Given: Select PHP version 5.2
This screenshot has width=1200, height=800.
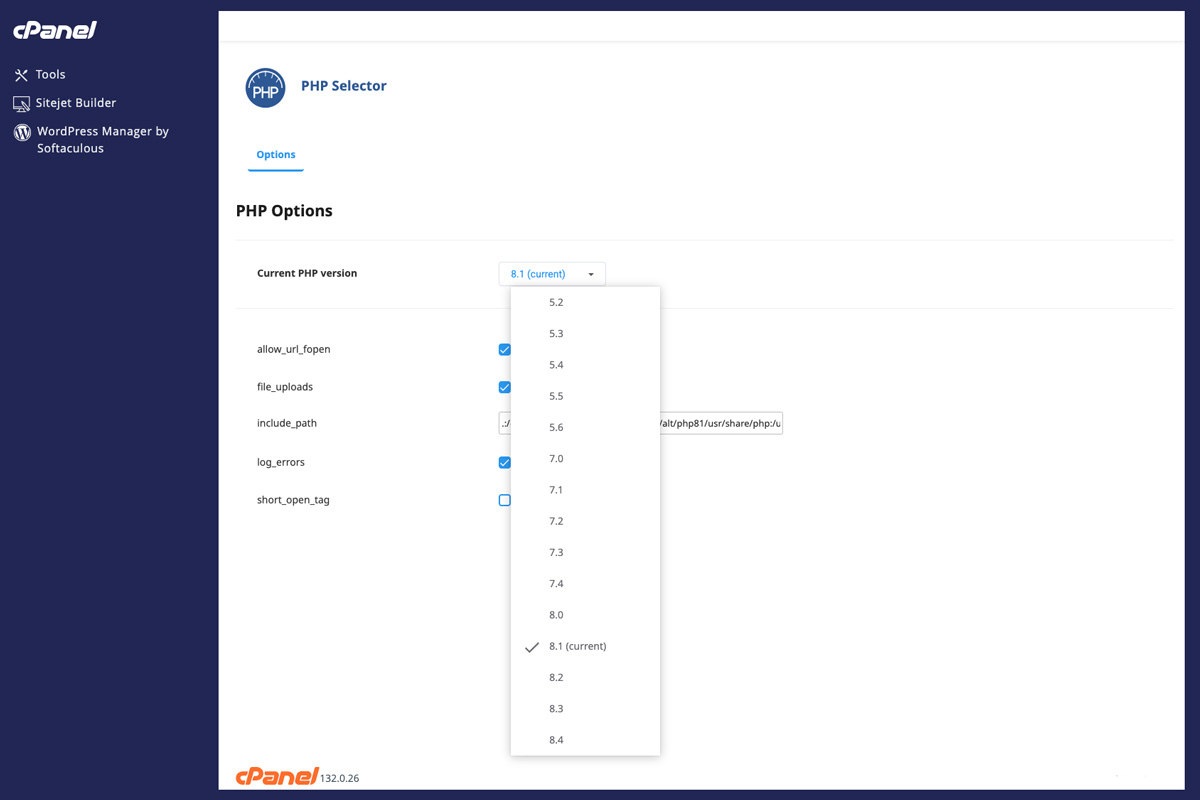Looking at the screenshot, I should click(x=585, y=302).
